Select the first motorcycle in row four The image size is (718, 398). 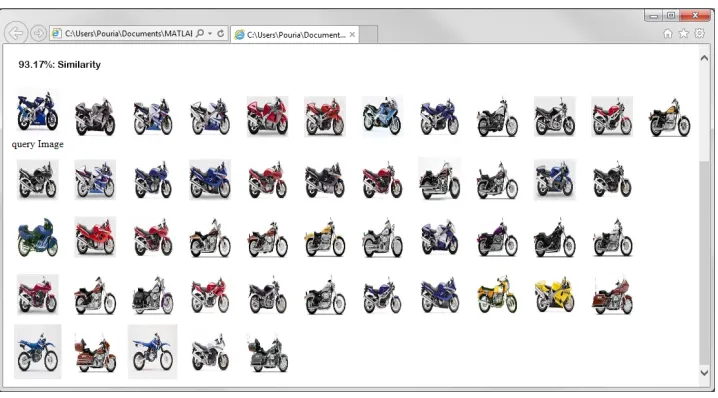tap(38, 294)
